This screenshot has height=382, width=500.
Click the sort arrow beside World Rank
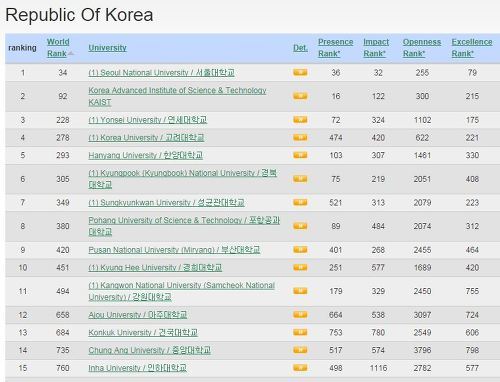tap(71, 53)
